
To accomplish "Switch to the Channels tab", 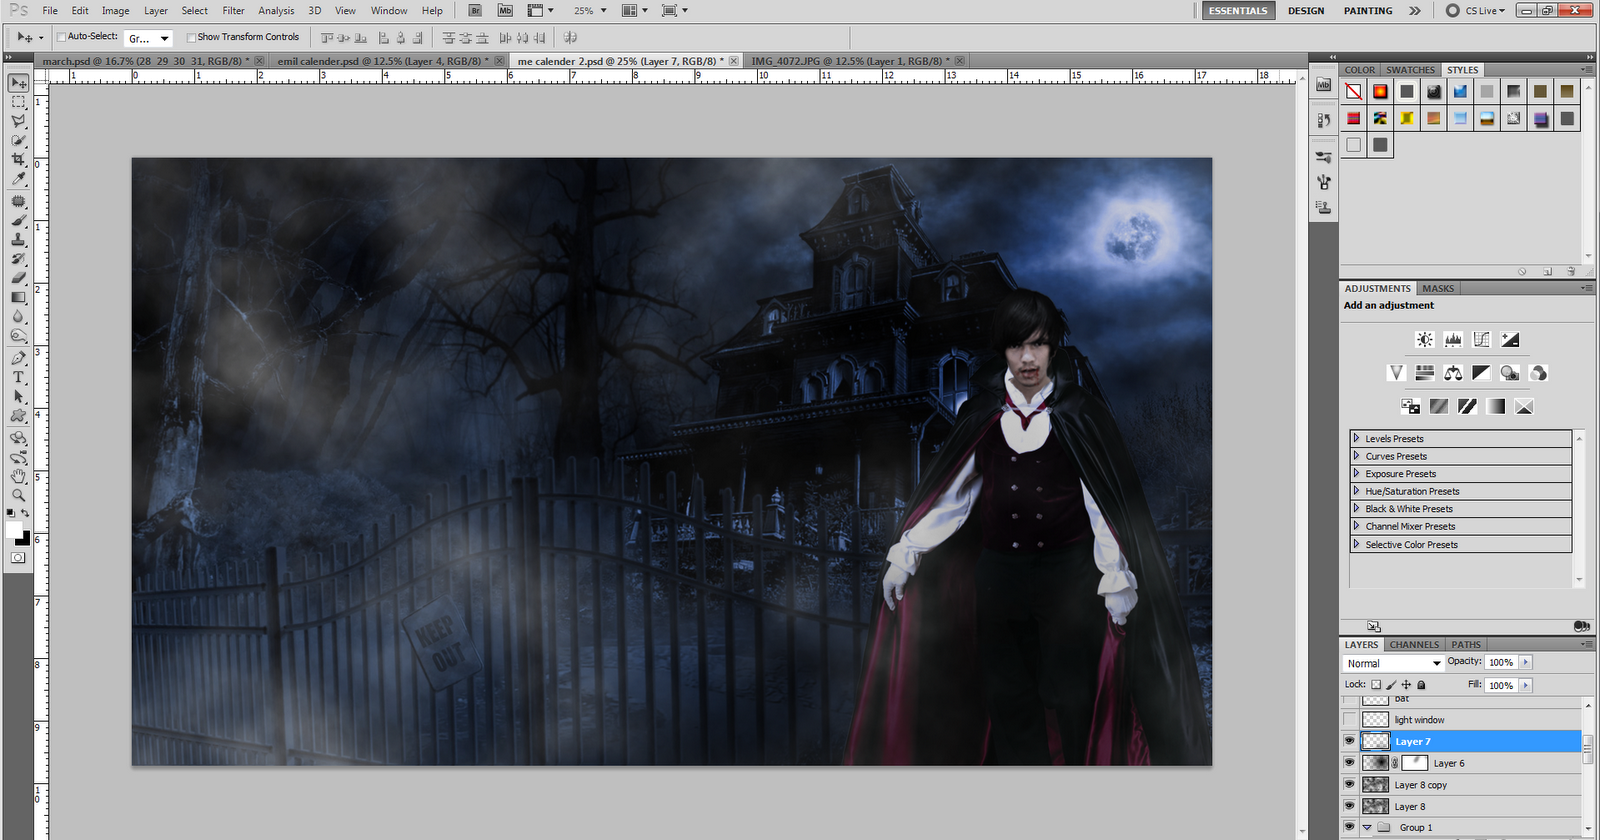I will (1414, 645).
